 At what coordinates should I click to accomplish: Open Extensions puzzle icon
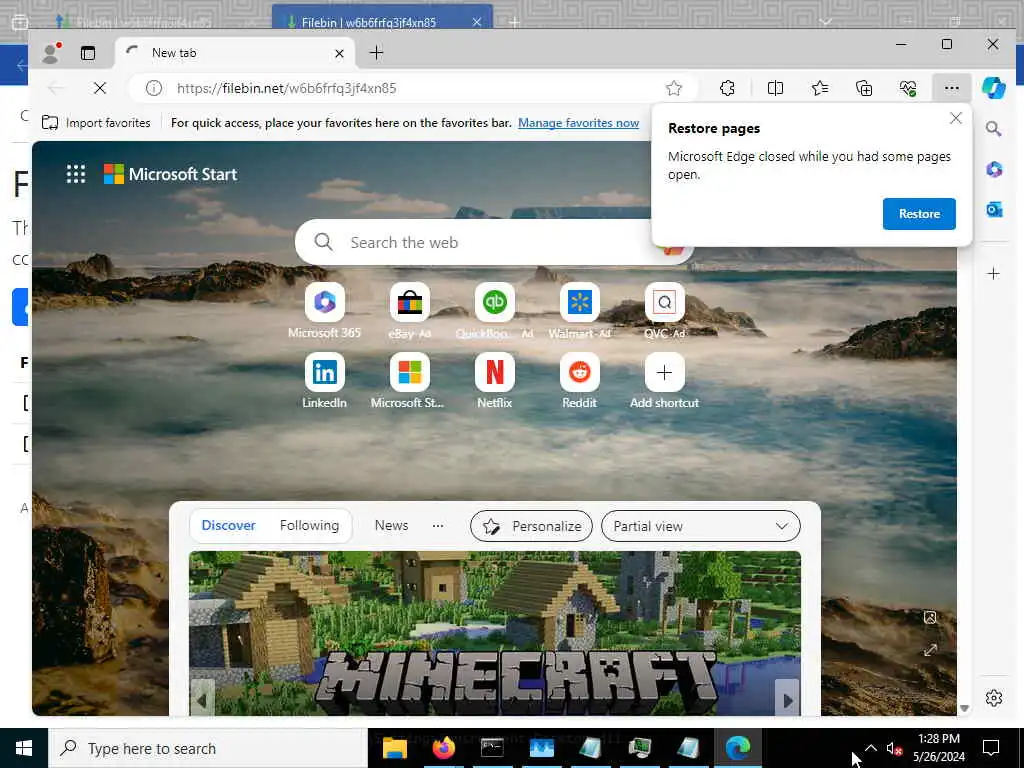[727, 88]
